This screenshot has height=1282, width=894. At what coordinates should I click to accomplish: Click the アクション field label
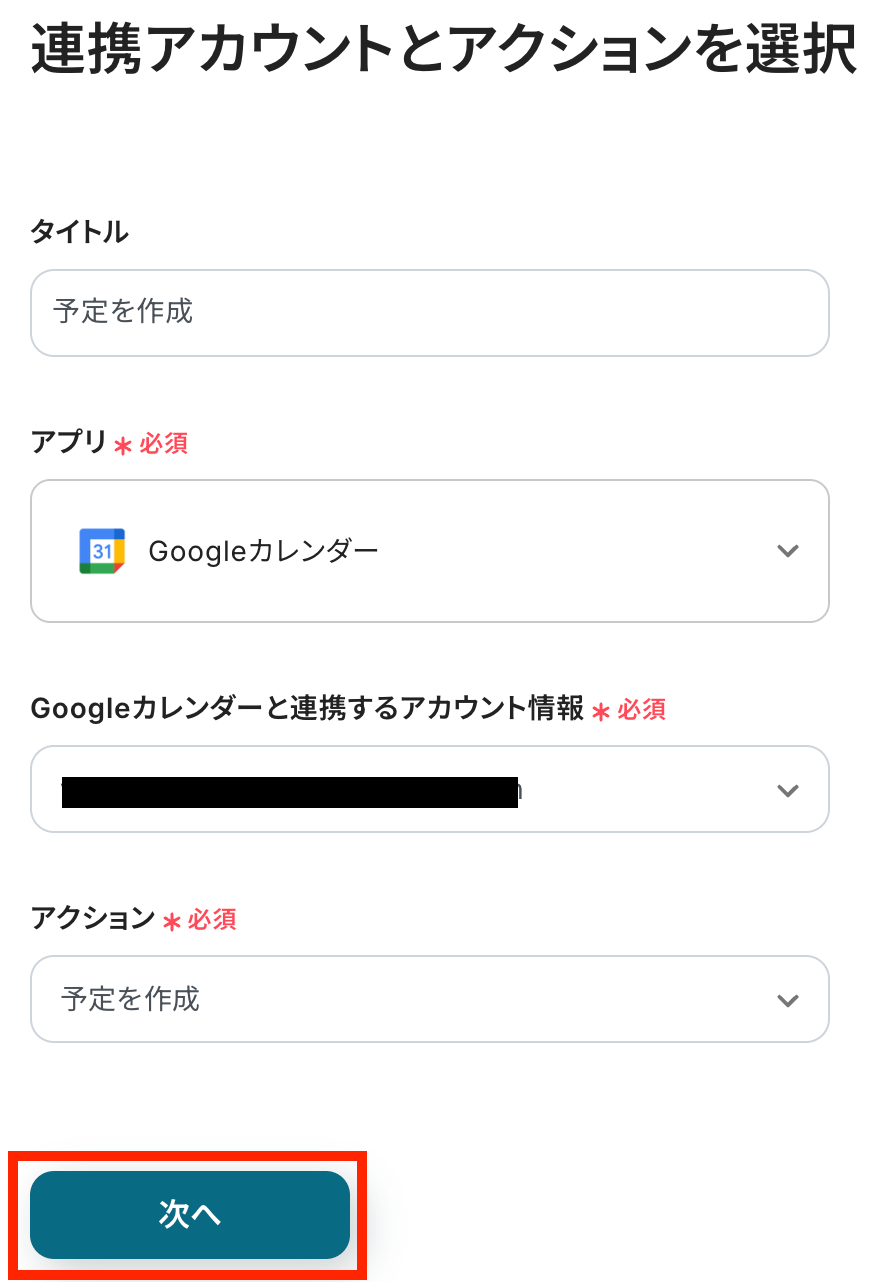(x=93, y=918)
